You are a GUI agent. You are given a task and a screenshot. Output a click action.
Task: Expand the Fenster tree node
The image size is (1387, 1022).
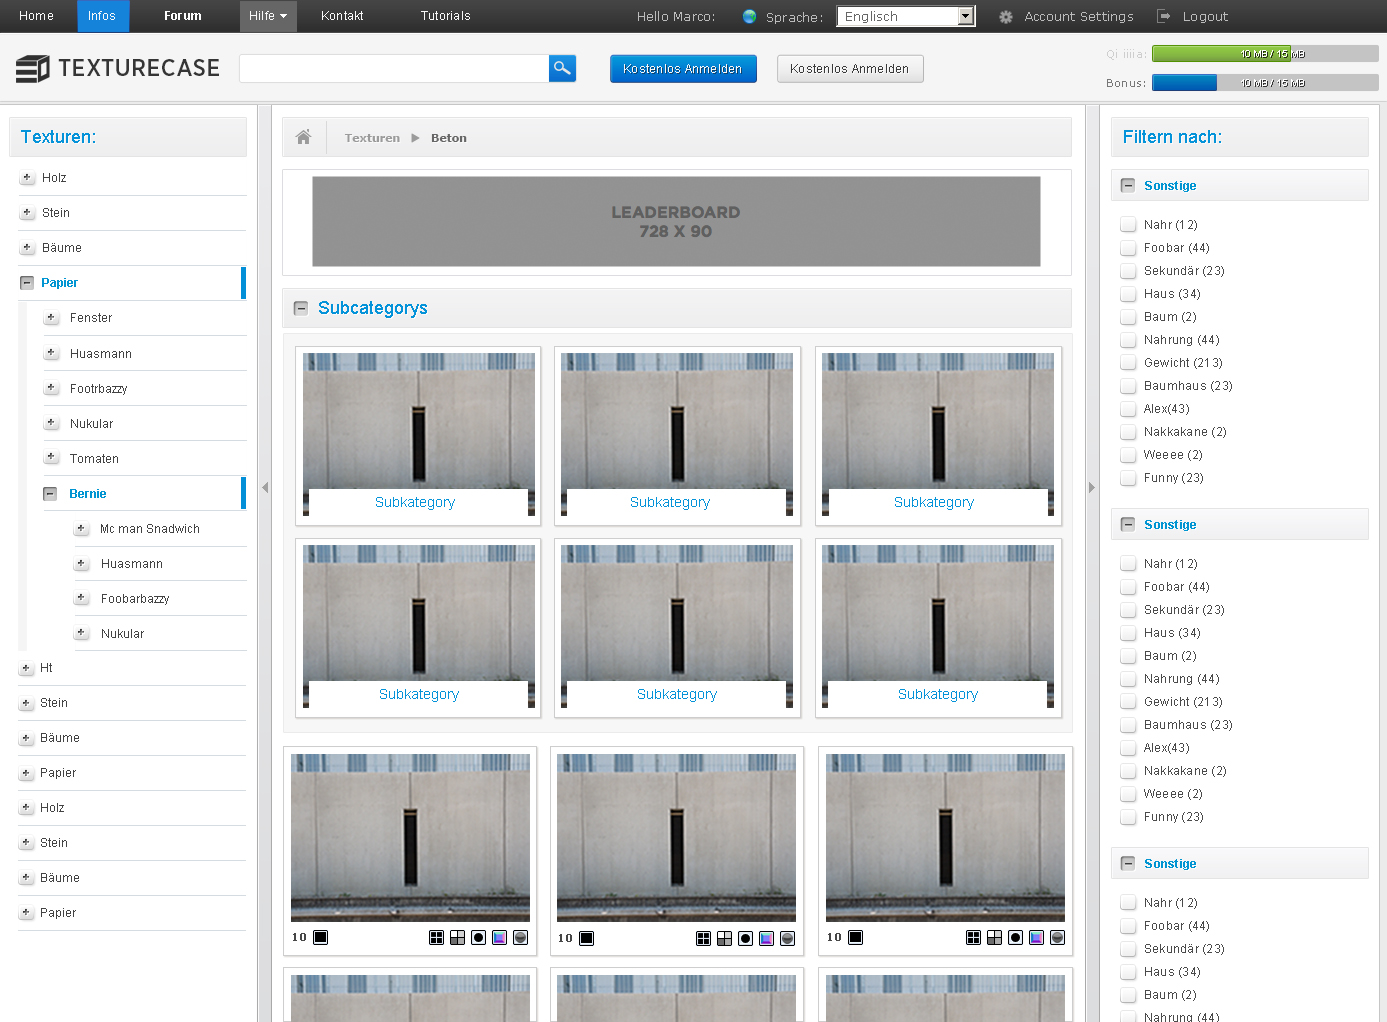pyautogui.click(x=51, y=318)
